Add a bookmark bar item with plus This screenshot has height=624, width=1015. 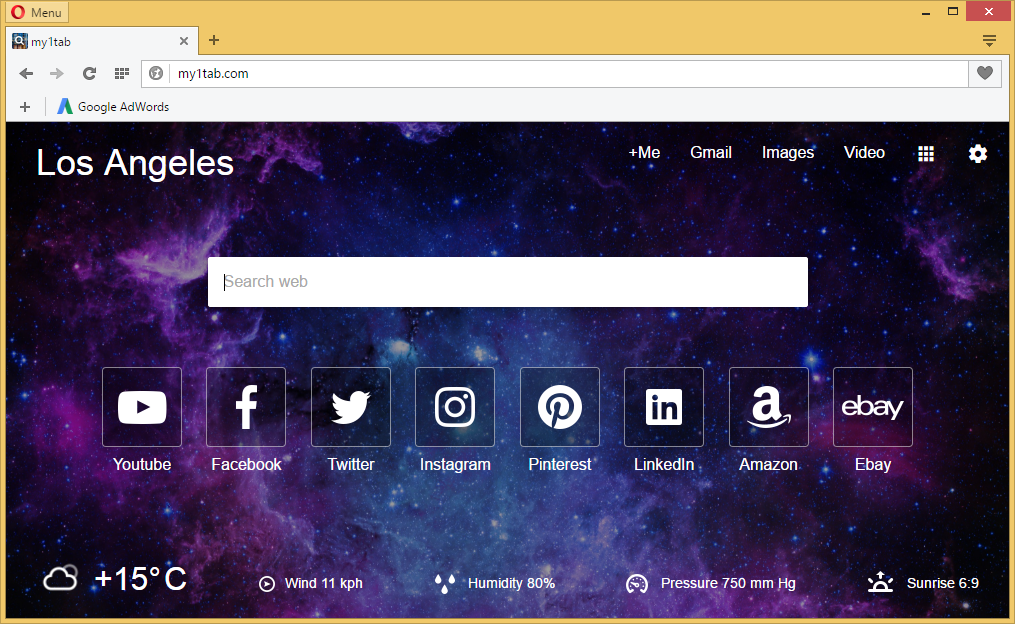click(x=25, y=107)
